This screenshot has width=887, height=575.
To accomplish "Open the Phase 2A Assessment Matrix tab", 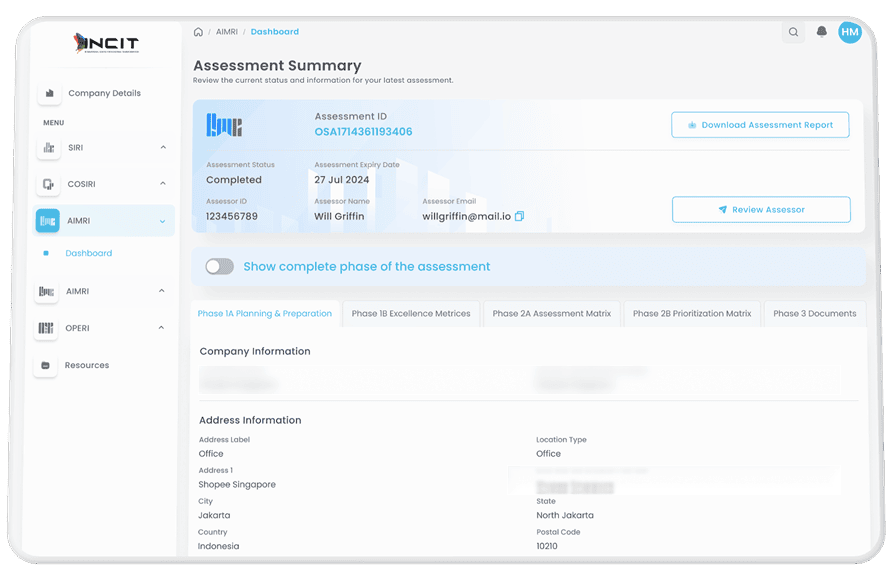I will pyautogui.click(x=551, y=314).
